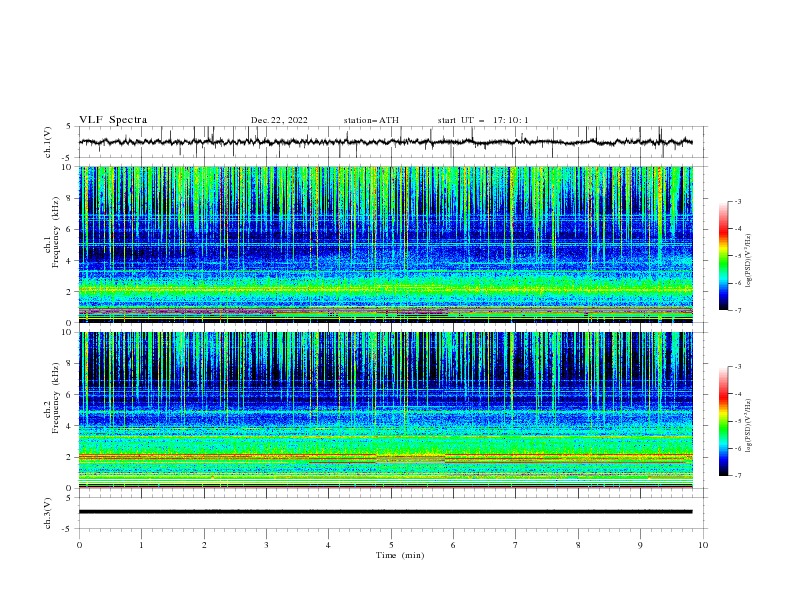Viewport: 792px width, 612px height.
Task: Click the "10" tick on time axis
Action: [703, 545]
